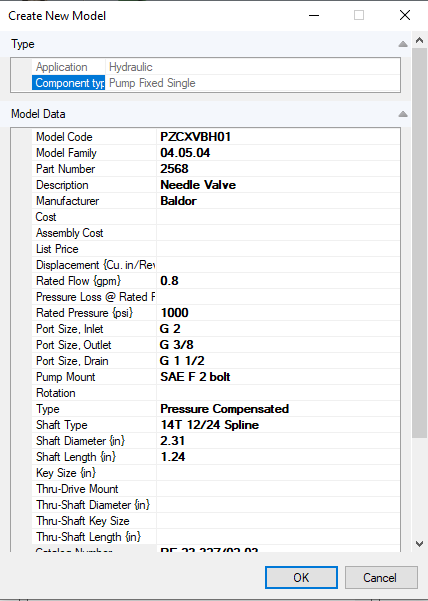Edit the Model Code field PZCXVBH01

click(278, 137)
